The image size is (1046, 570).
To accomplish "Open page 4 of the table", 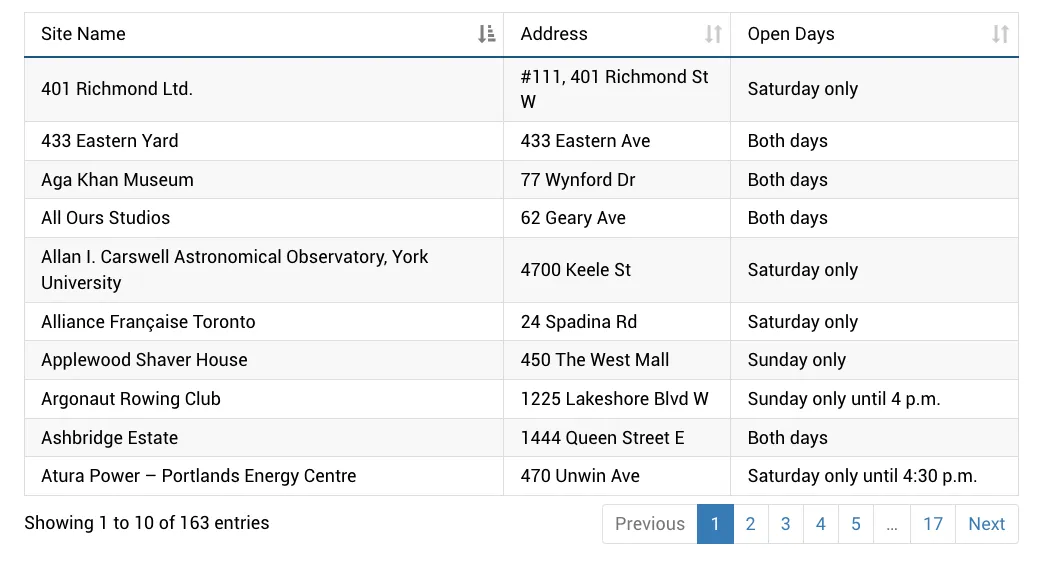I will [821, 524].
